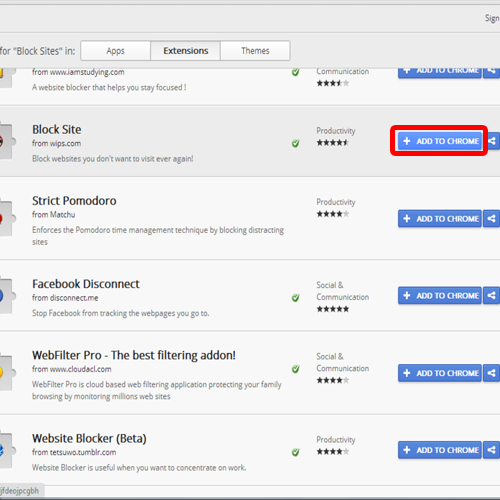Viewport: 500px width, 500px height.
Task: Open the Facebook Disconnect extension title
Action: click(x=86, y=284)
